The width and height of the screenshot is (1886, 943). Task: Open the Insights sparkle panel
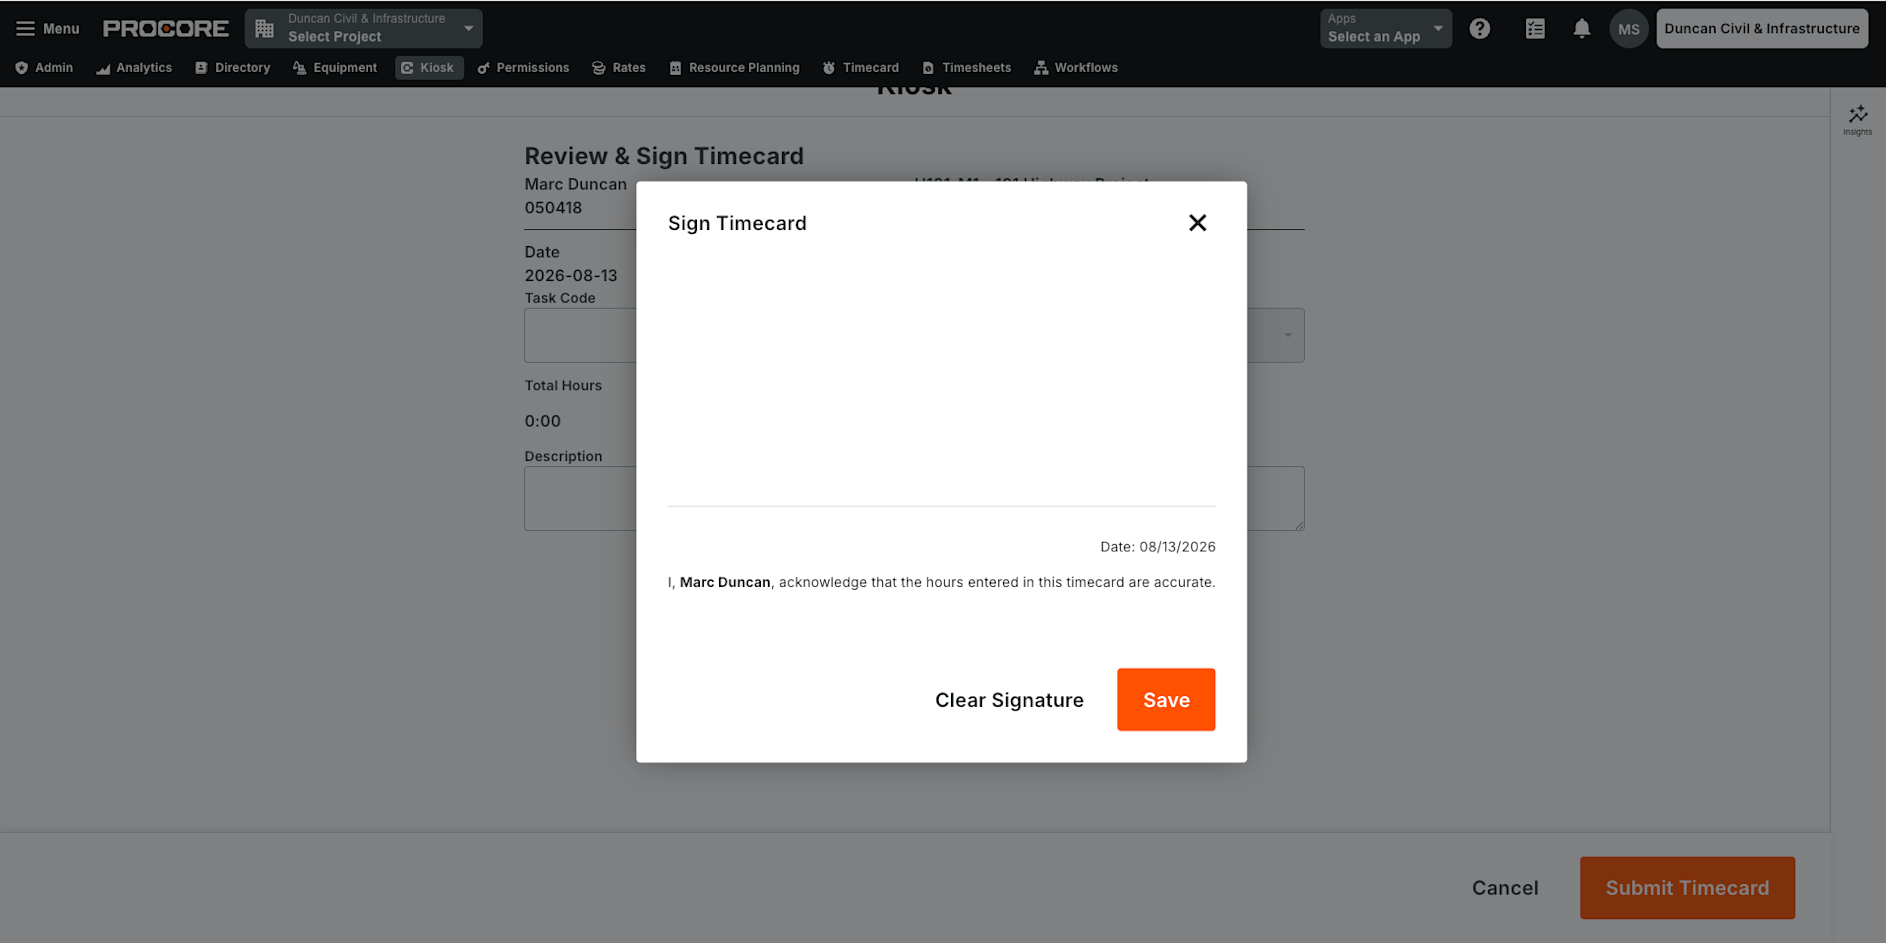pos(1858,119)
